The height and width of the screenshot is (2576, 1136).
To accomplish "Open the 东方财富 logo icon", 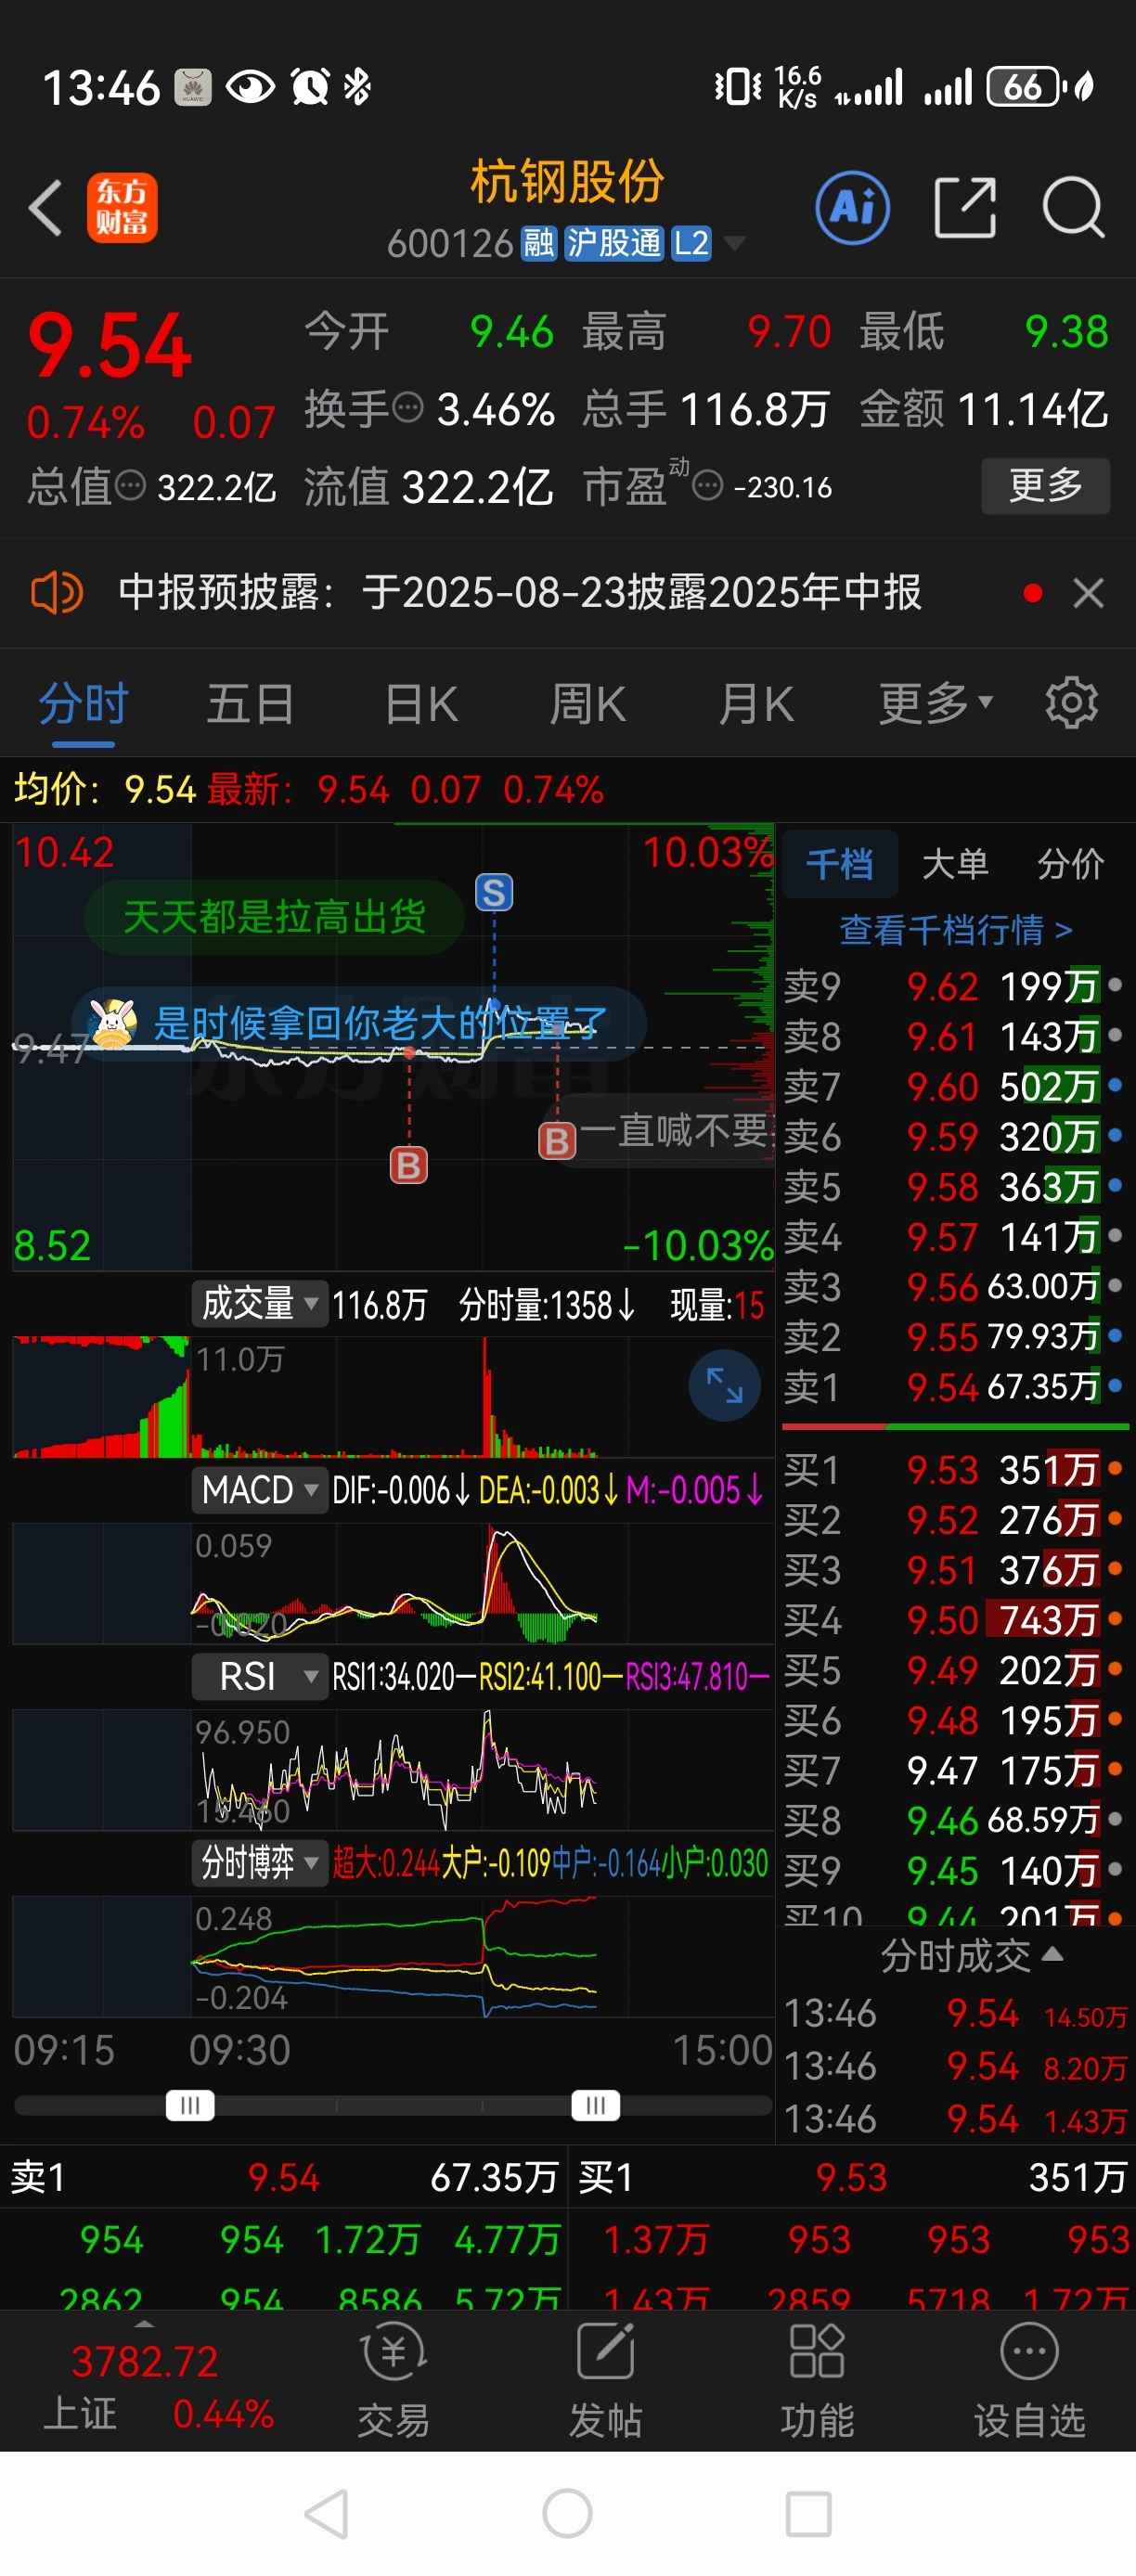I will click(x=122, y=208).
